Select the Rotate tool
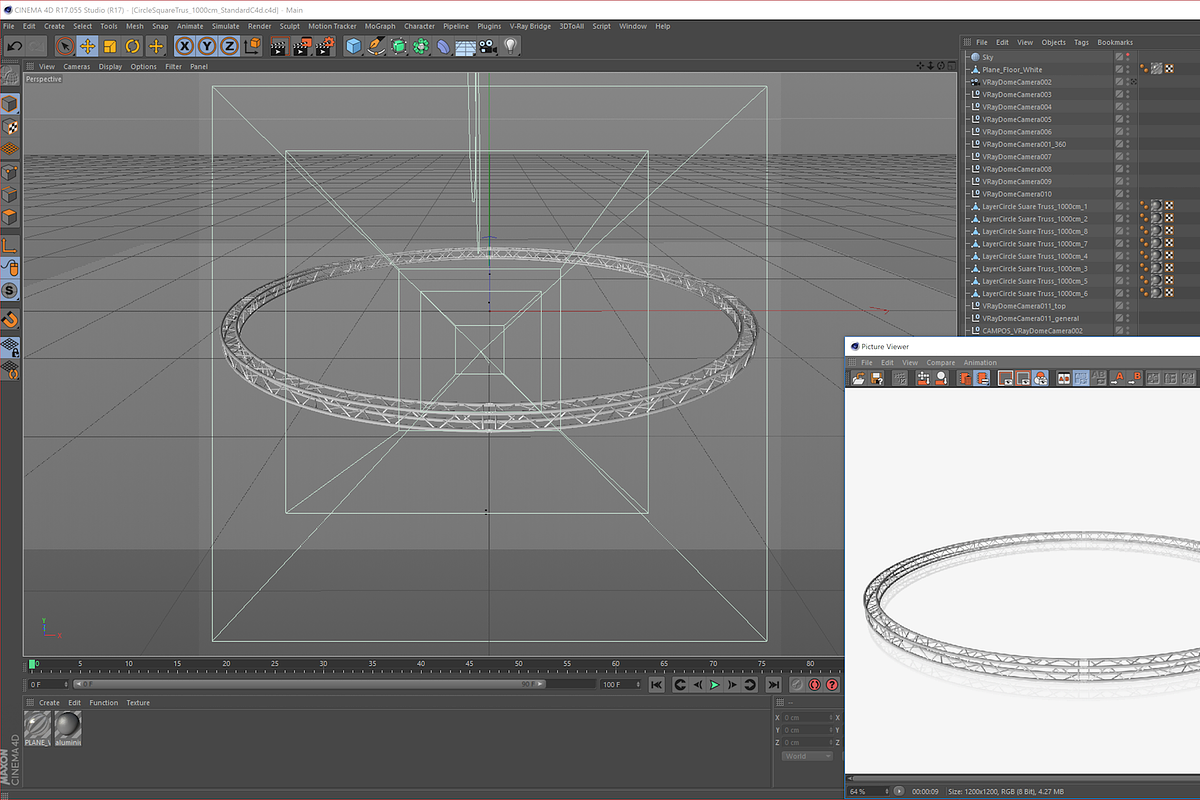This screenshot has width=1200, height=800. tap(133, 46)
